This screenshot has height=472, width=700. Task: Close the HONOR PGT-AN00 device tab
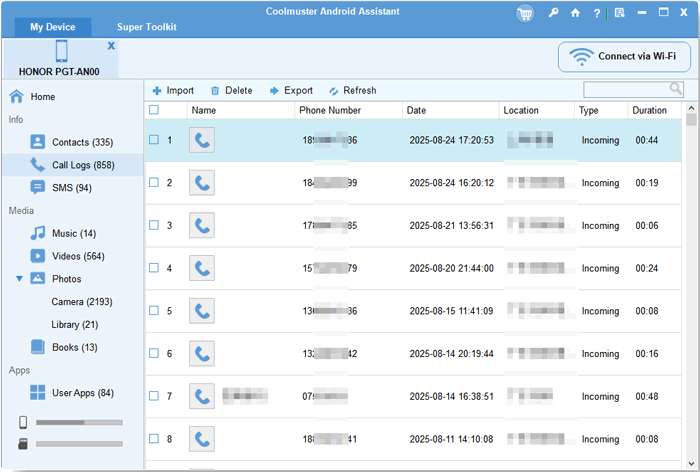point(111,46)
